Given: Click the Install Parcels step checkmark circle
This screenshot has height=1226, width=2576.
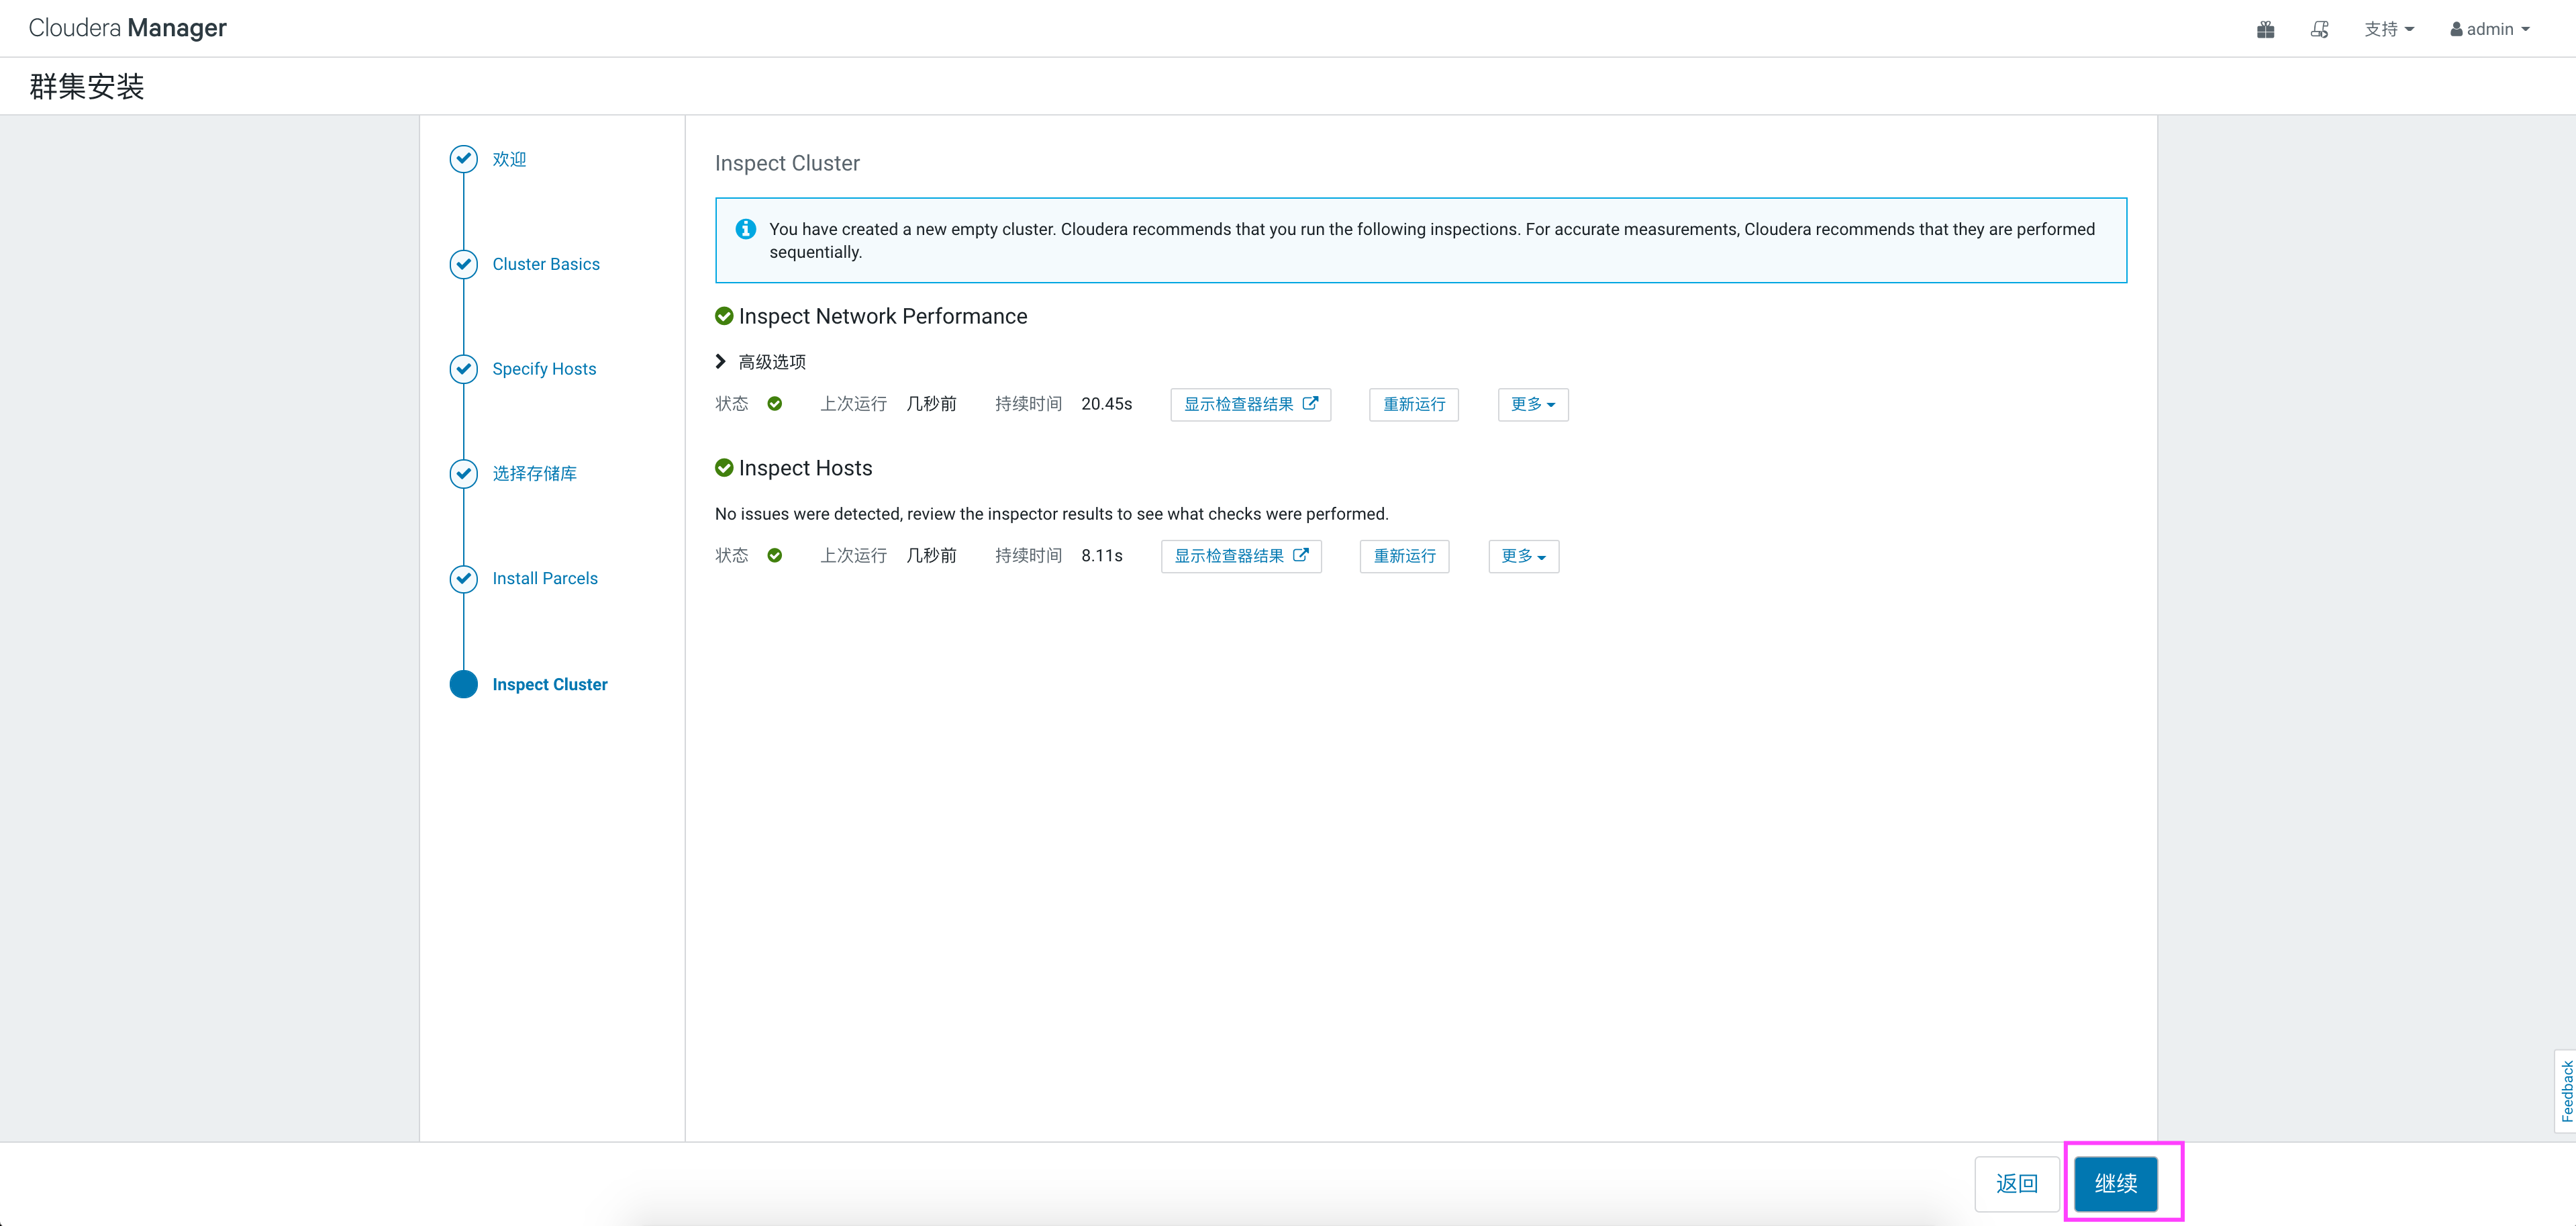Looking at the screenshot, I should pos(463,579).
